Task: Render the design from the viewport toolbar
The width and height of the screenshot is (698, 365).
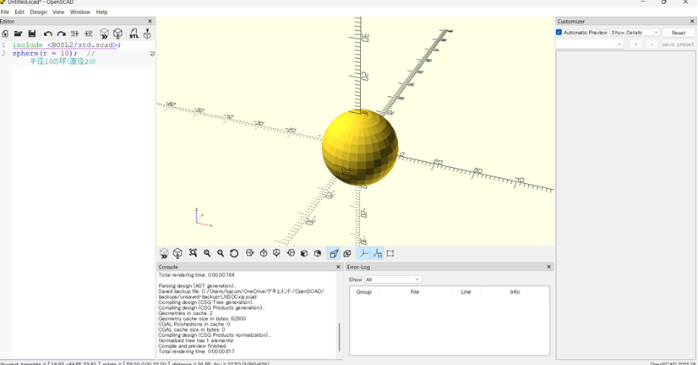Action: click(x=178, y=253)
